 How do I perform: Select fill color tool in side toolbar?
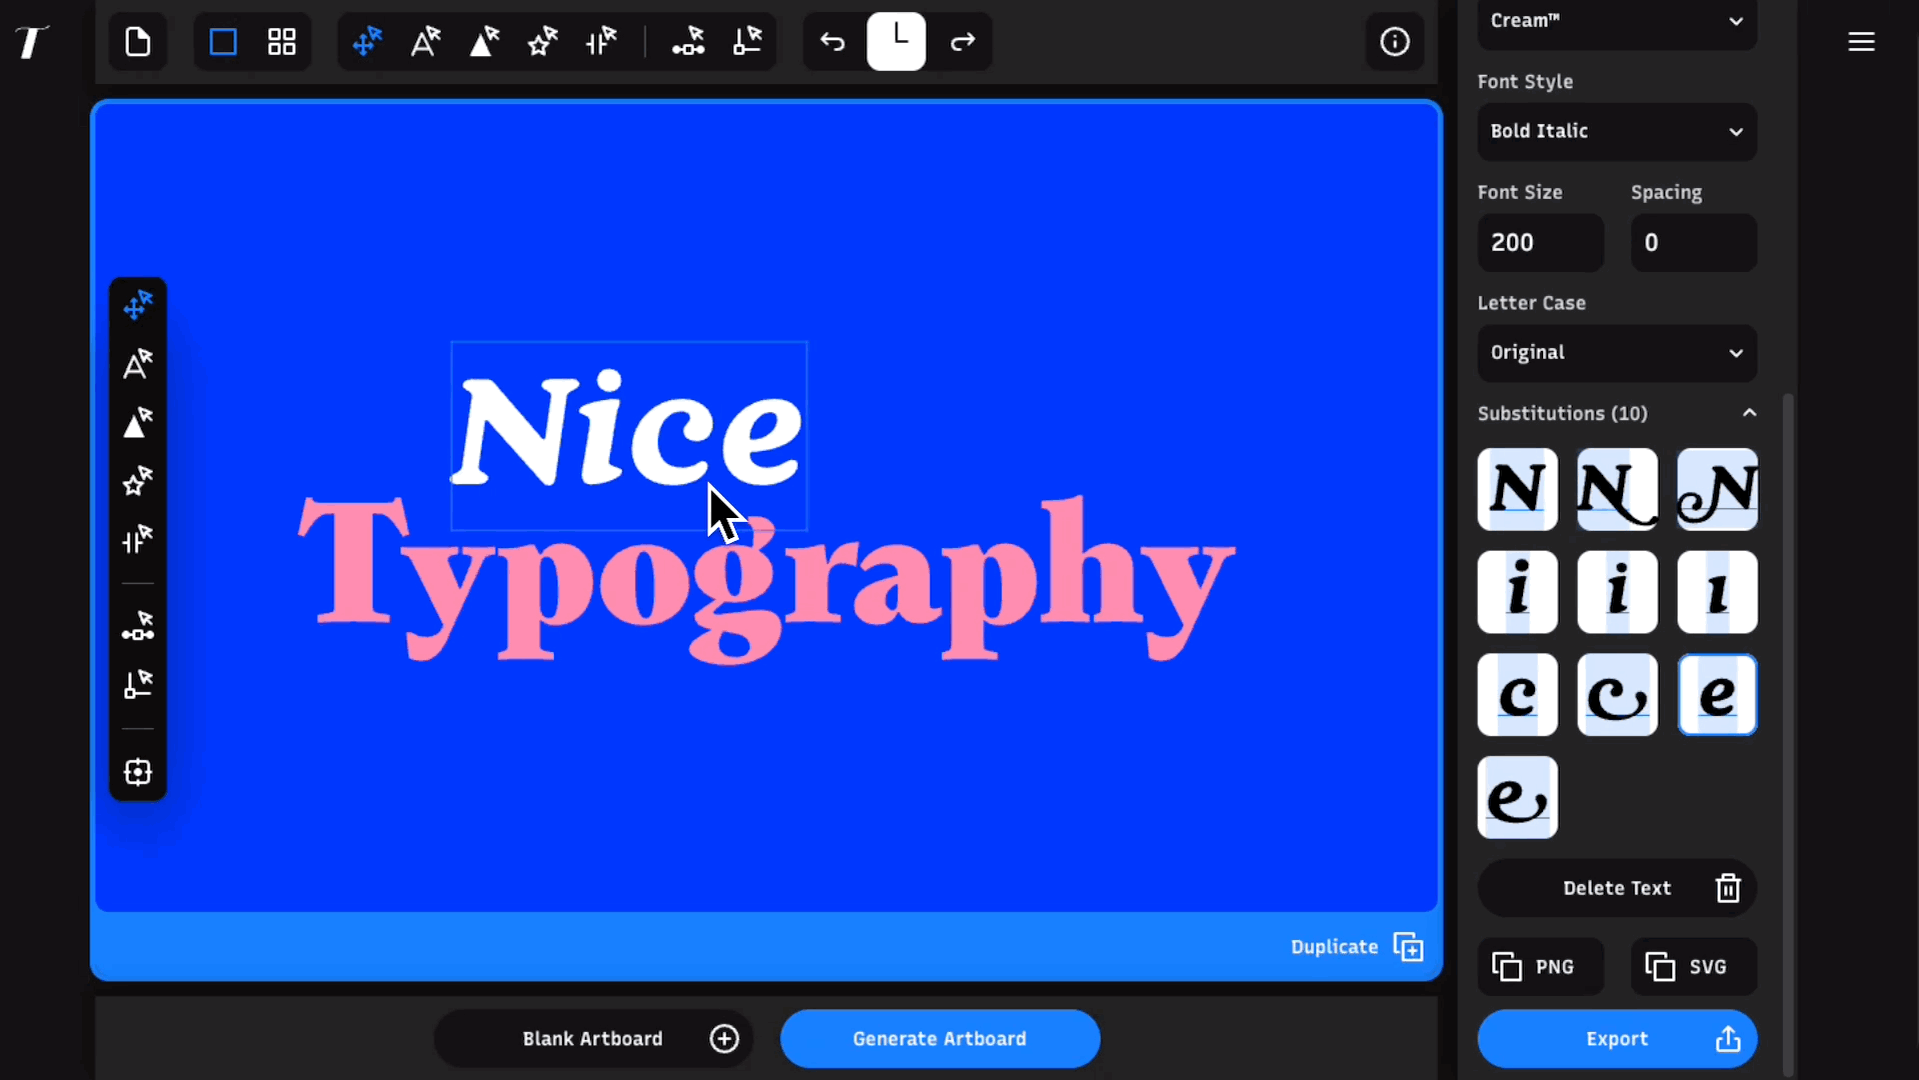pyautogui.click(x=138, y=423)
